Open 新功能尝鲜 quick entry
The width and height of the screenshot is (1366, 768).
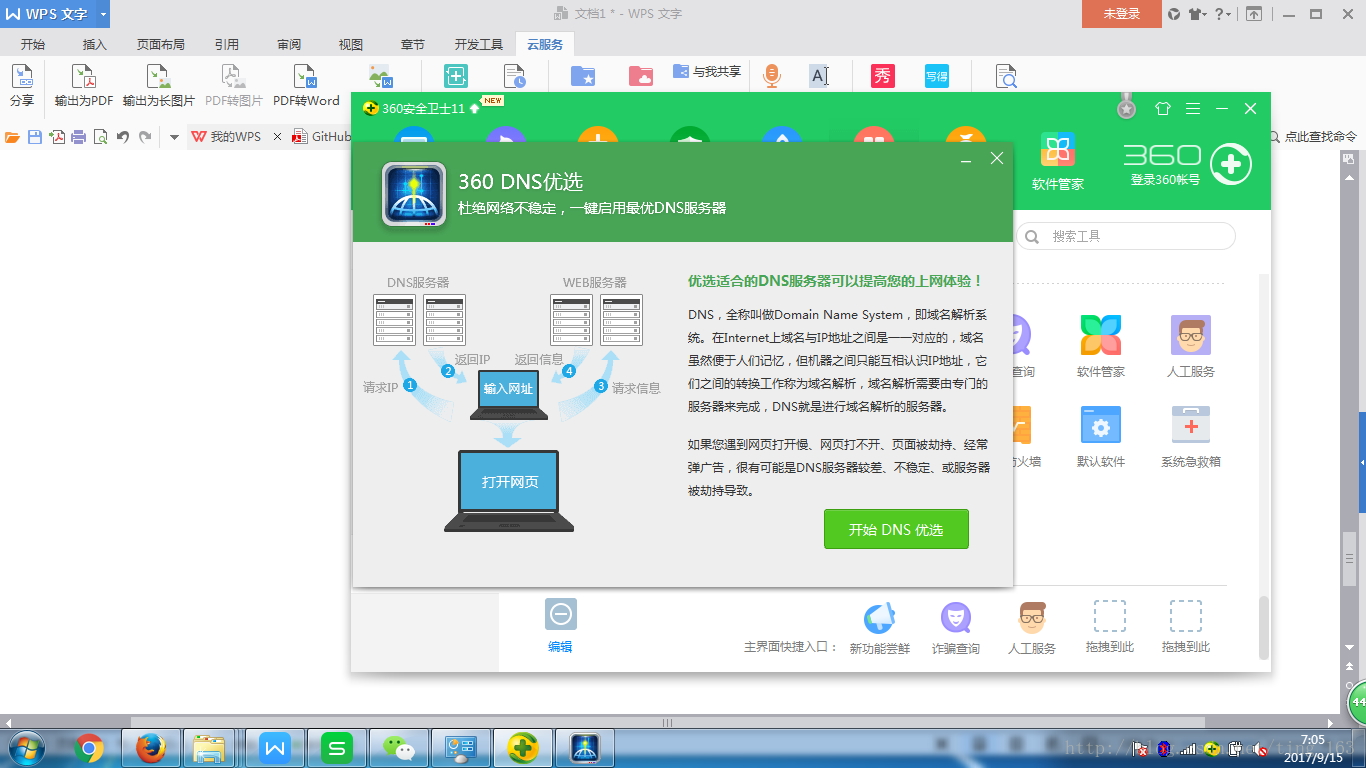[879, 628]
